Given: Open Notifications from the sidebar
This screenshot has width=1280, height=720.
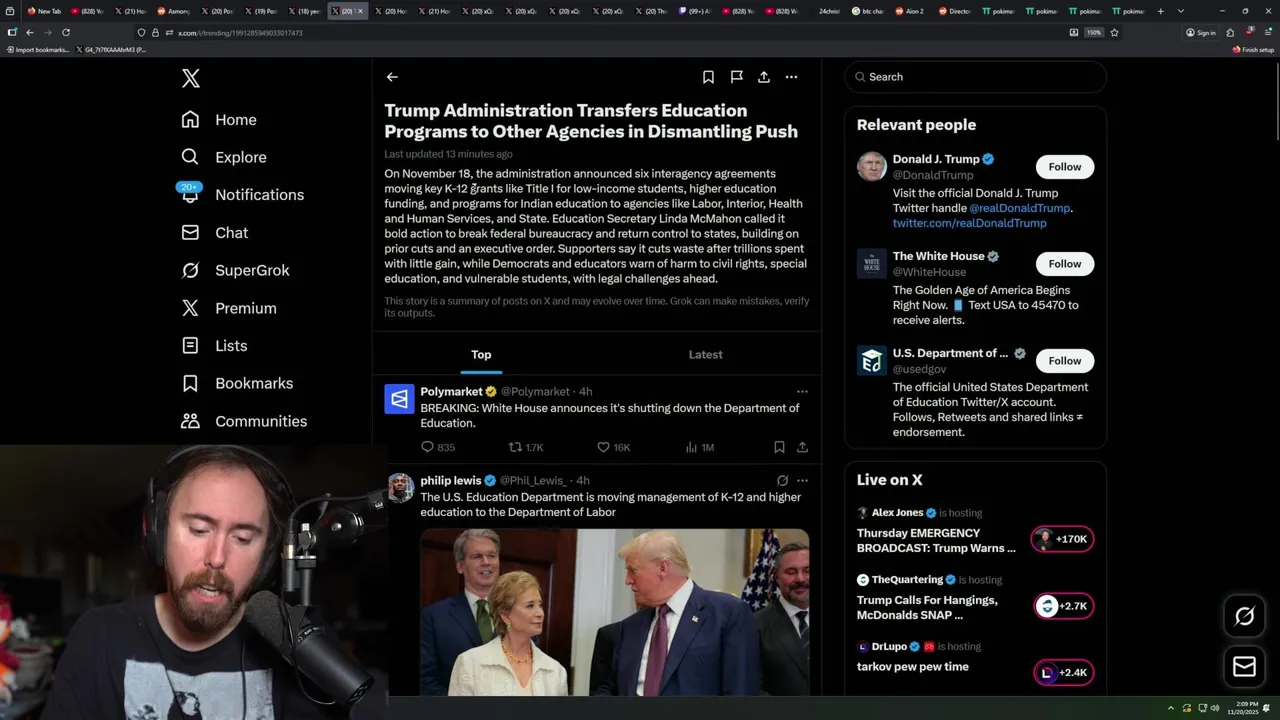Looking at the screenshot, I should (x=242, y=195).
